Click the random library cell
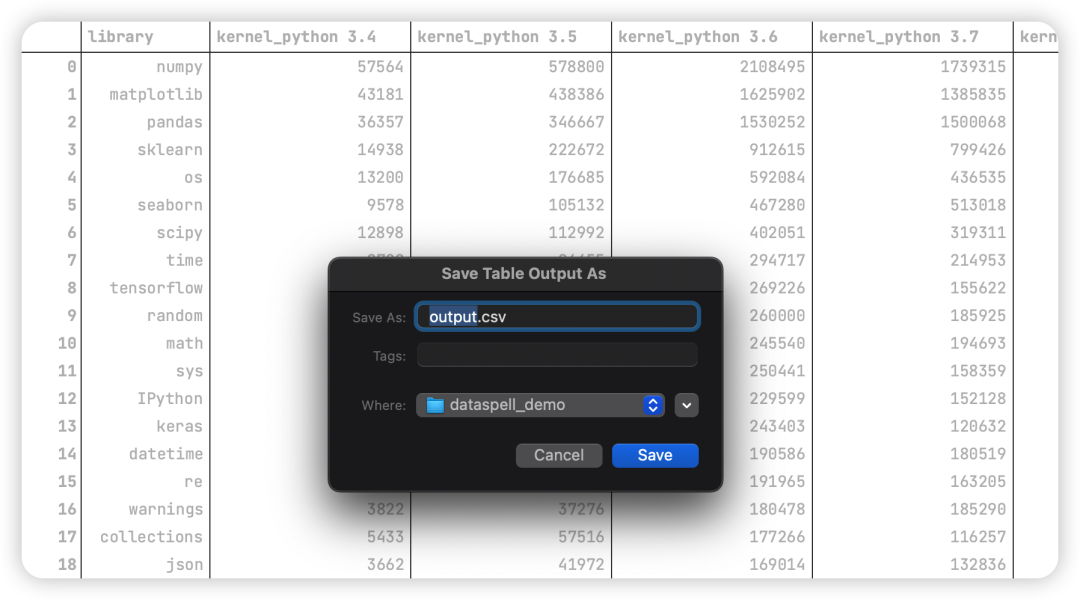This screenshot has width=1080, height=600. click(x=174, y=315)
